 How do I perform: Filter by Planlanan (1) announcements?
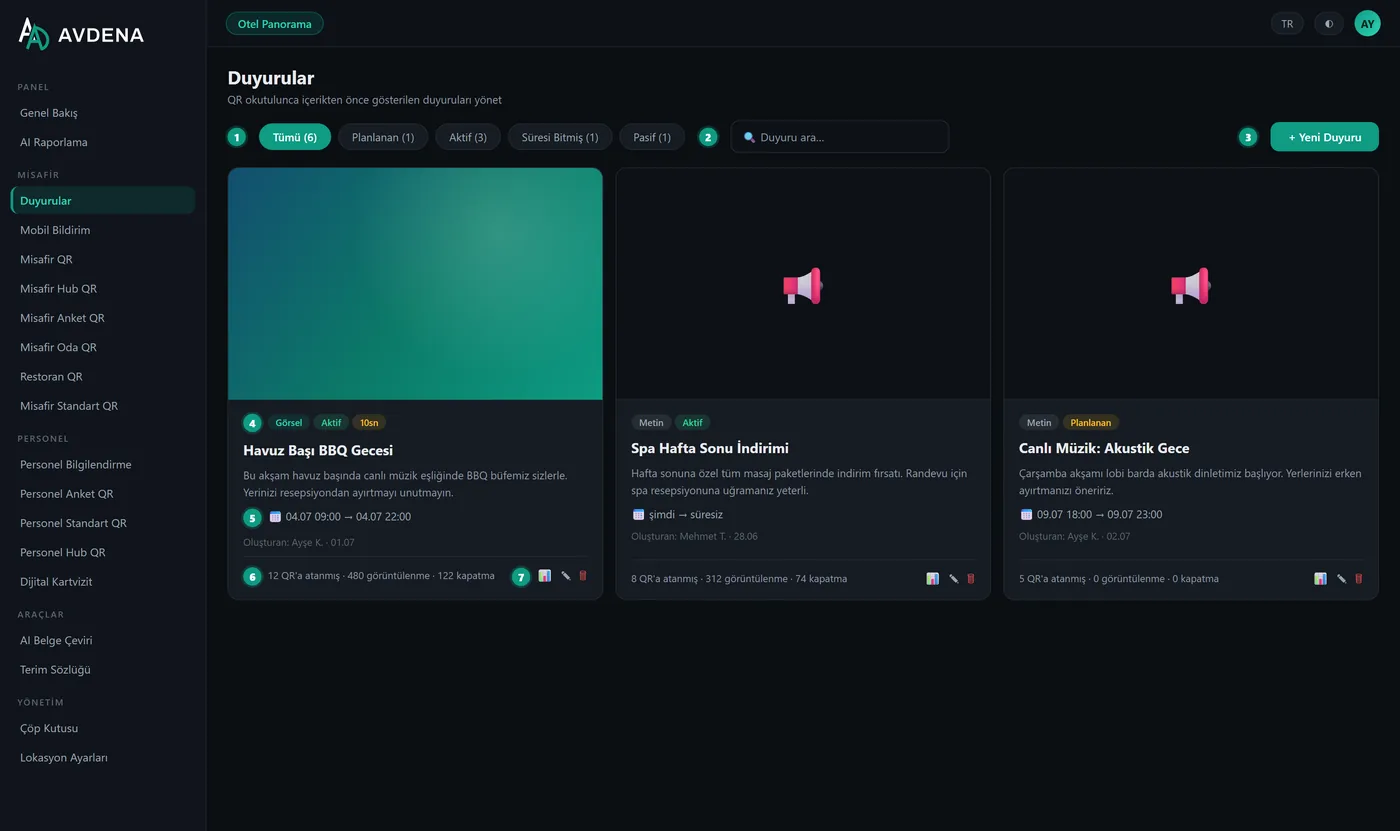(x=383, y=137)
